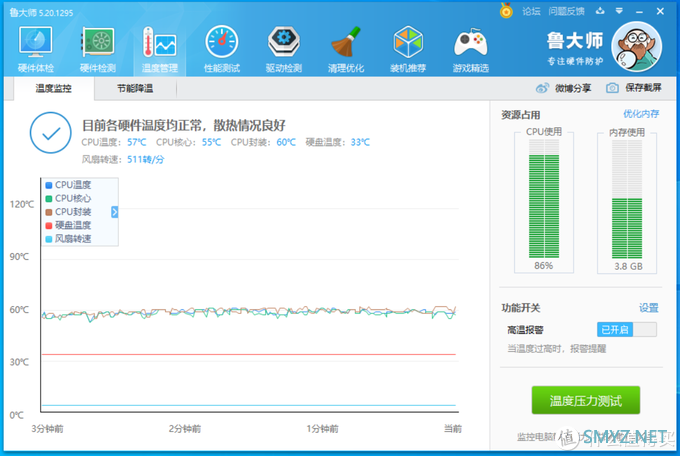The image size is (680, 456).
Task: Click 微博分享 share link
Action: coord(573,89)
